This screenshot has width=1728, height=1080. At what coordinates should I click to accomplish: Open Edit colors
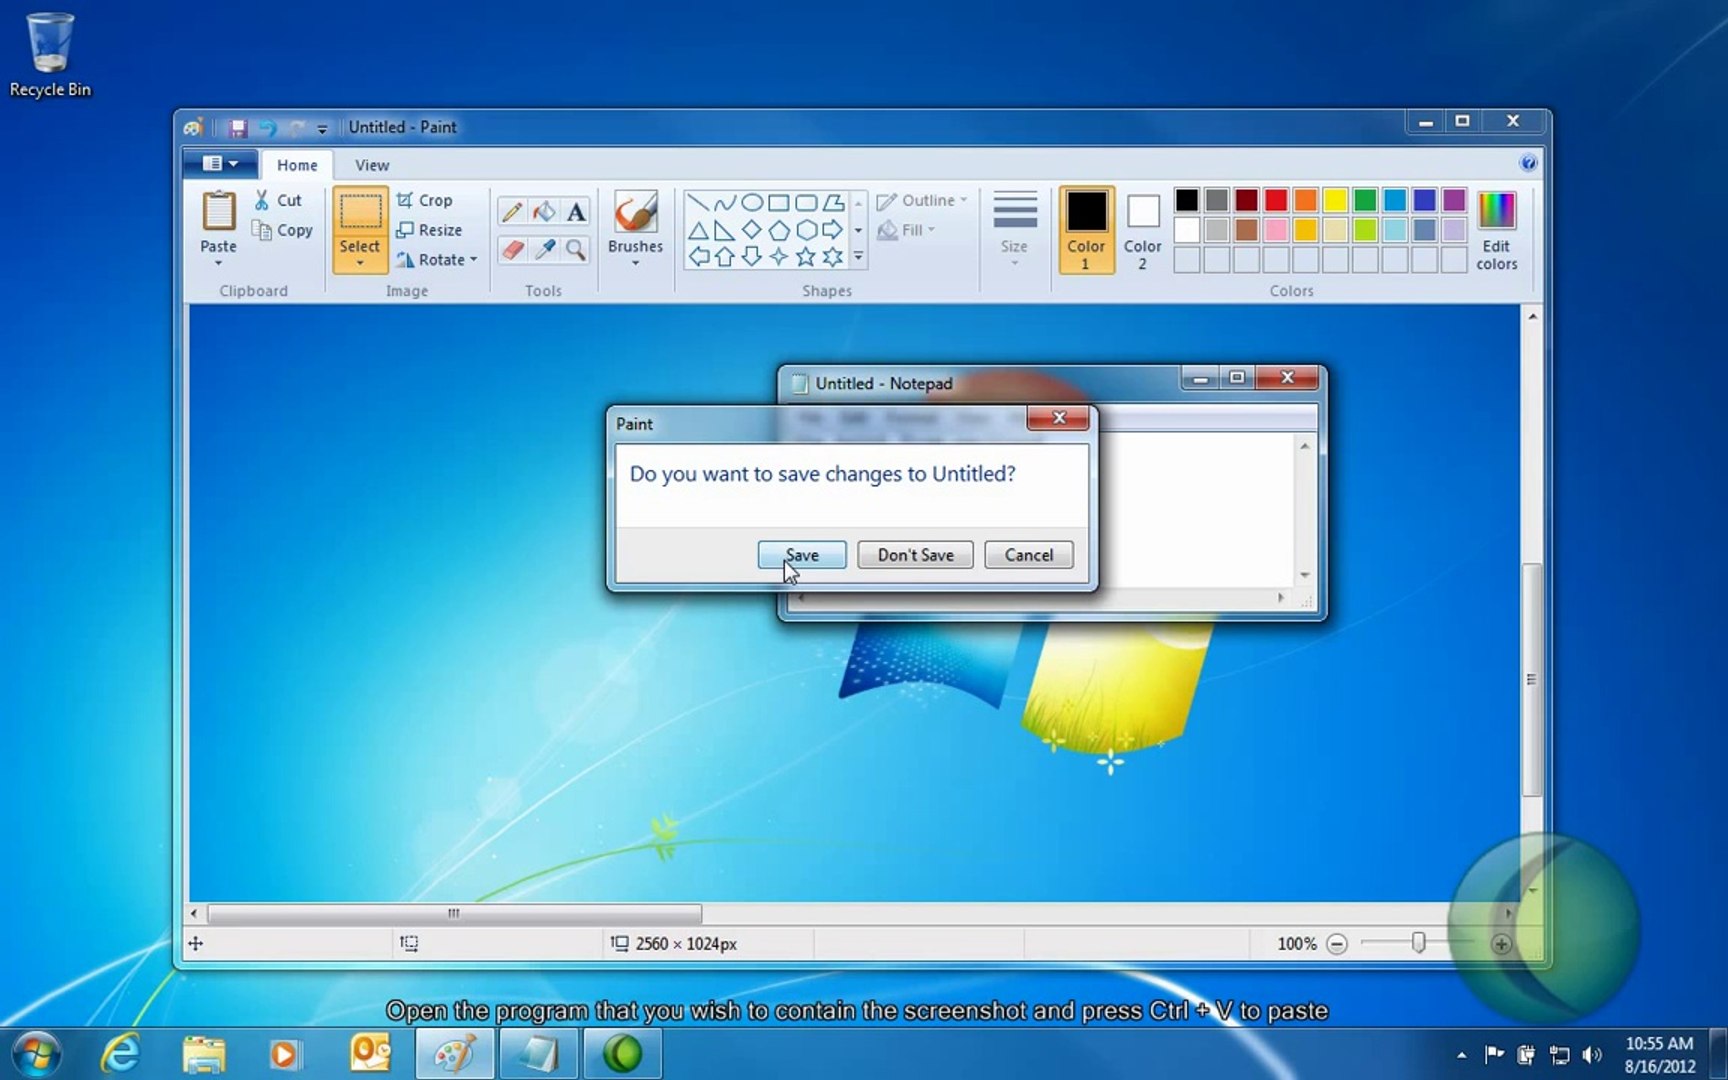click(1497, 230)
